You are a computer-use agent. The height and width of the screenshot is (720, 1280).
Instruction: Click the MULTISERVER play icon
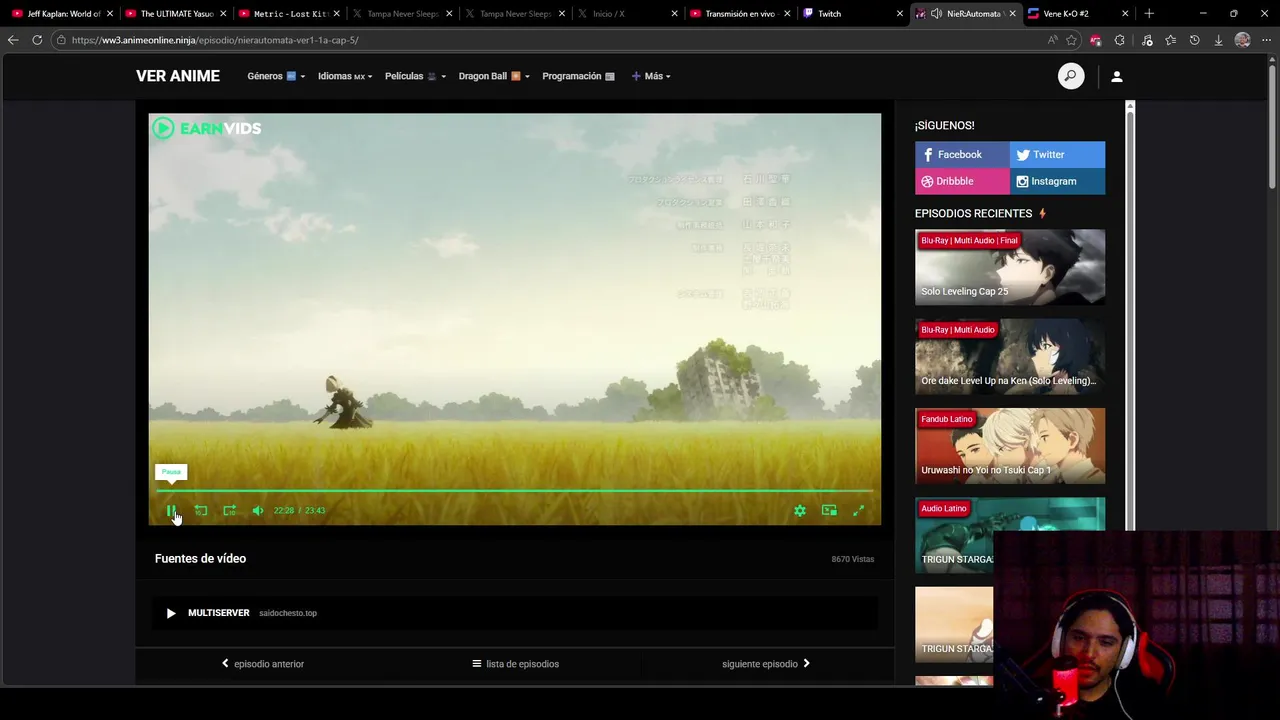click(x=171, y=613)
